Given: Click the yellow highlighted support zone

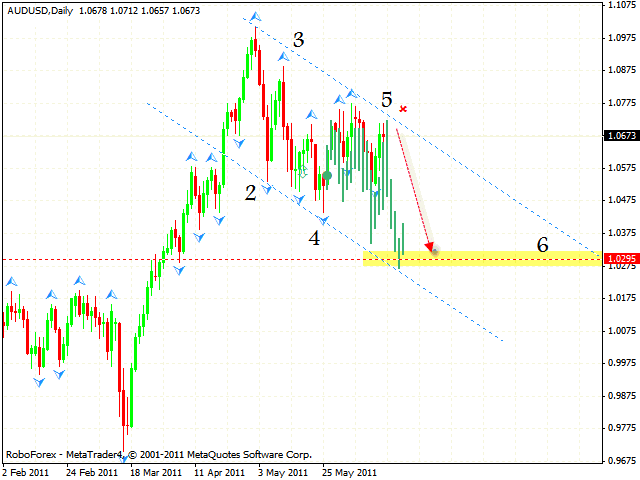Looking at the screenshot, I should tap(480, 259).
